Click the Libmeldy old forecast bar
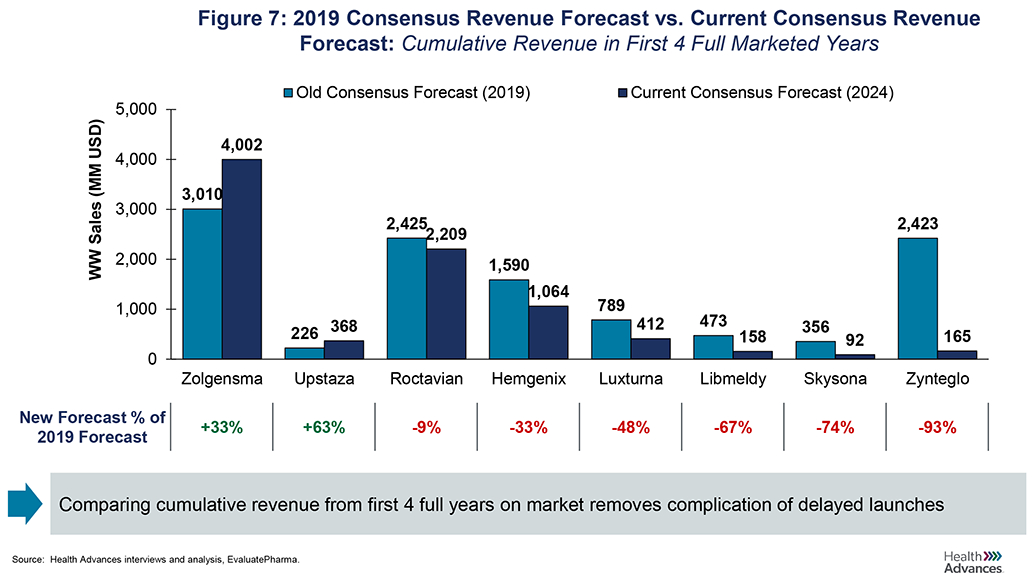Screen dimensions: 1032x580 (713, 347)
